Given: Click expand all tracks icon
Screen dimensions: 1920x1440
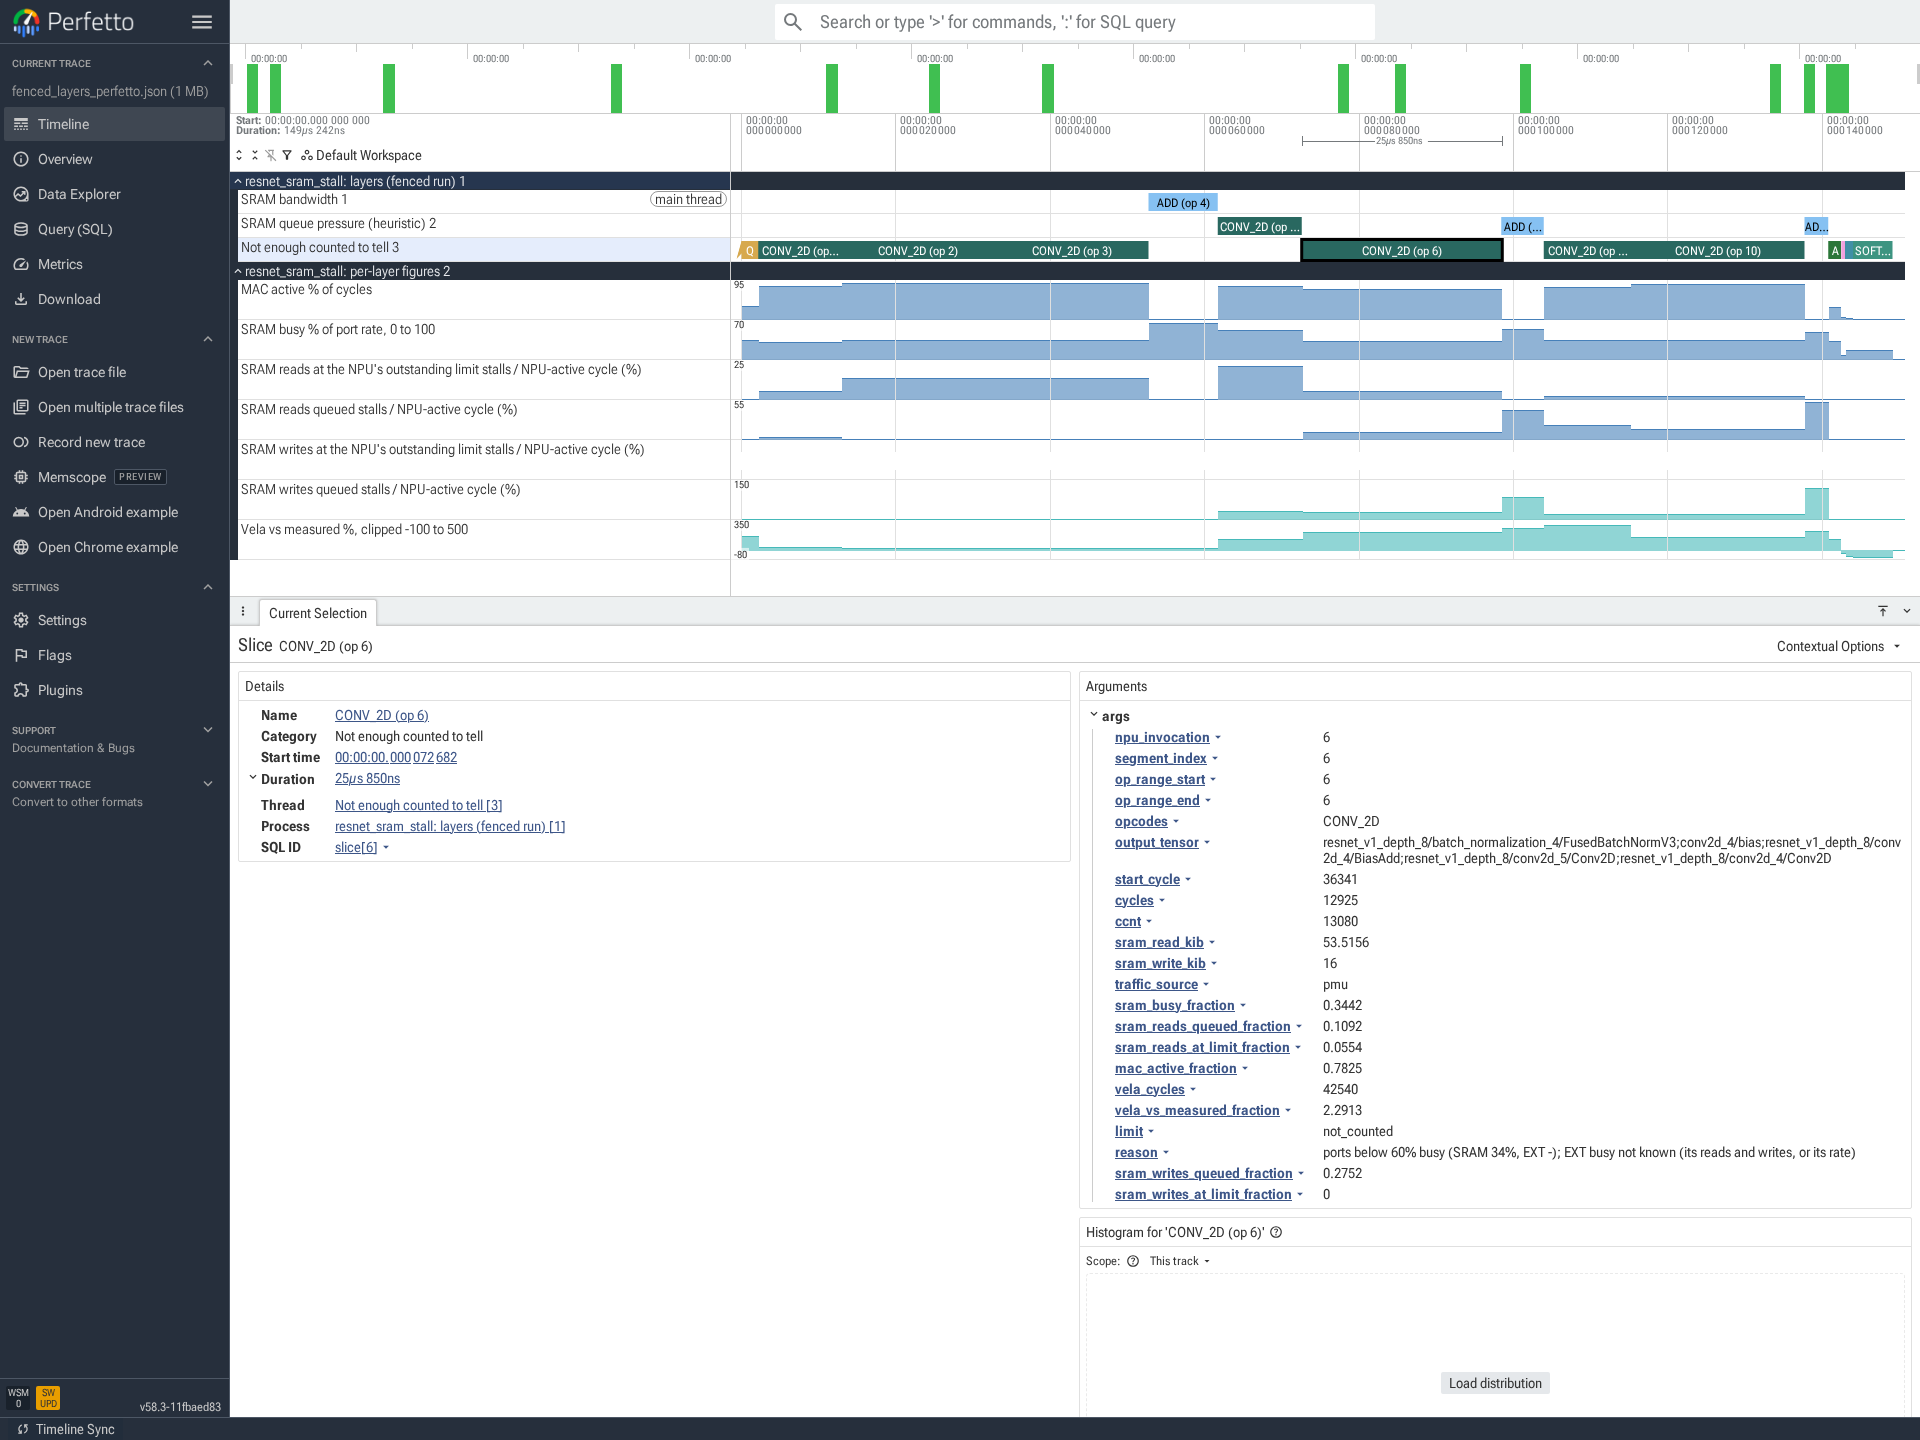Looking at the screenshot, I should (239, 155).
